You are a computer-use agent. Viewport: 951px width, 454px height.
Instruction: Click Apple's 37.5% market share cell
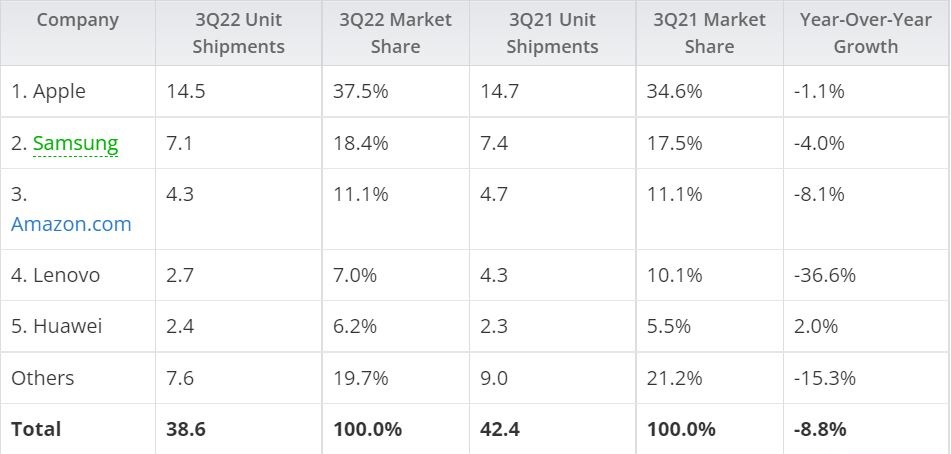pyautogui.click(x=361, y=91)
